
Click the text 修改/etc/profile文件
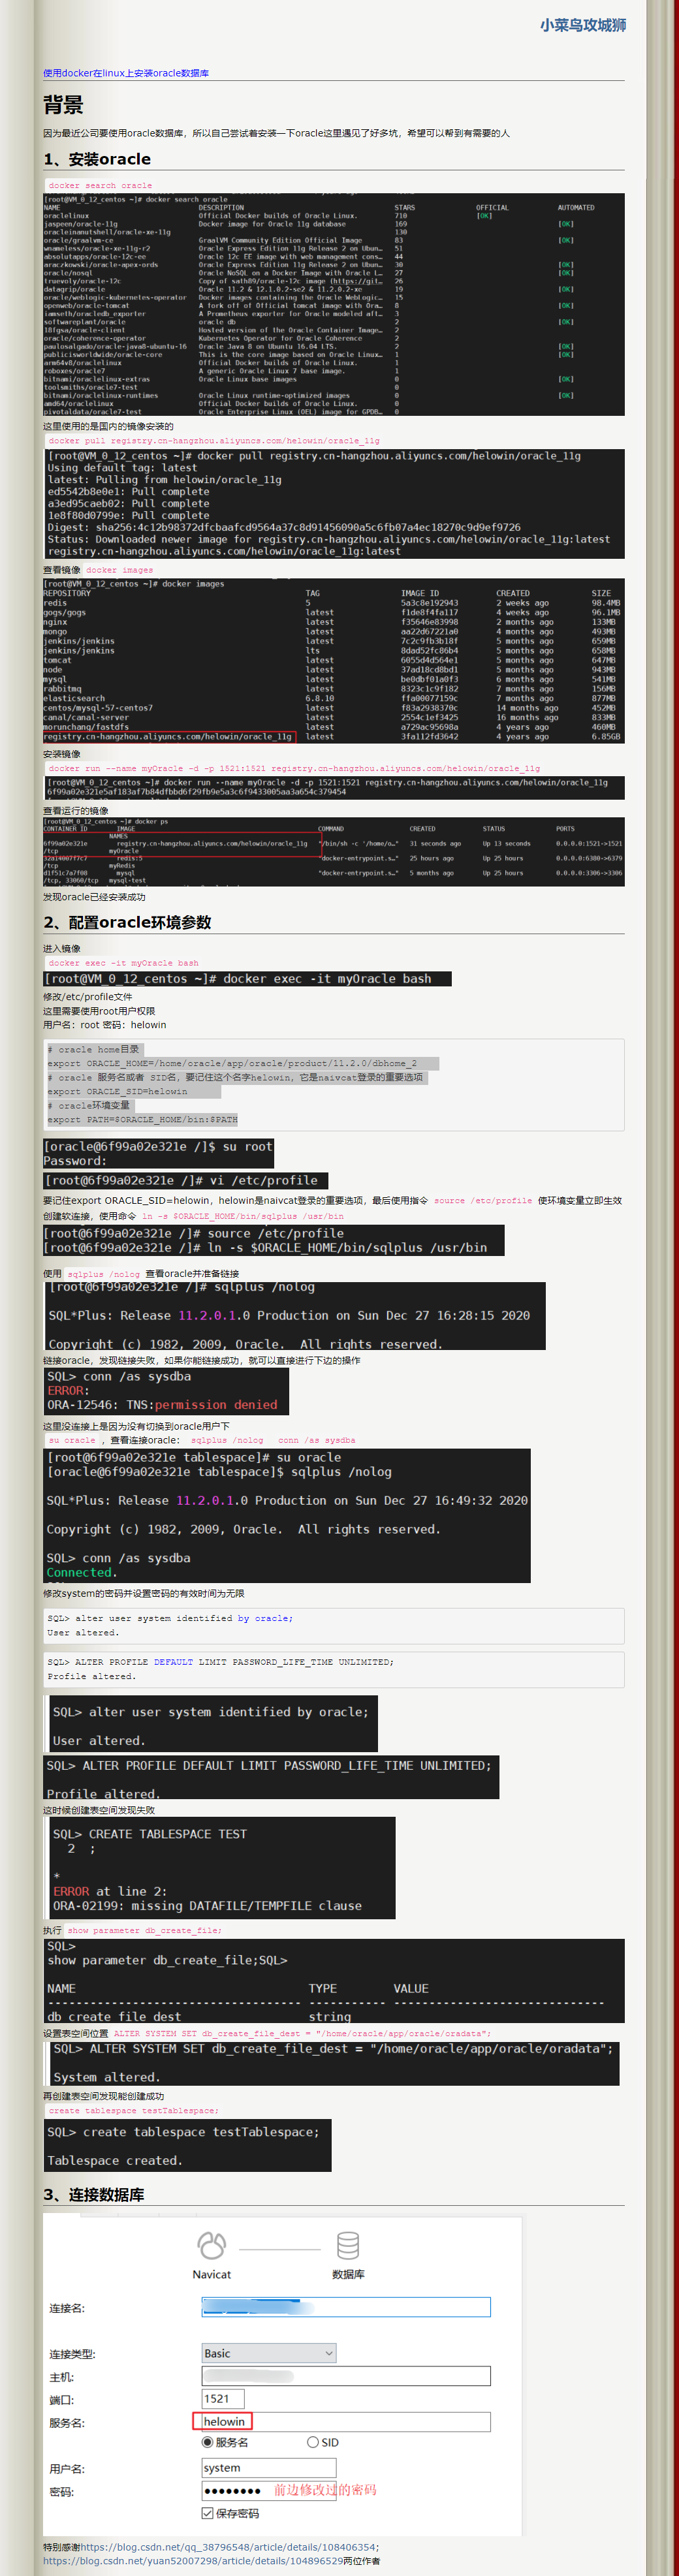point(87,997)
